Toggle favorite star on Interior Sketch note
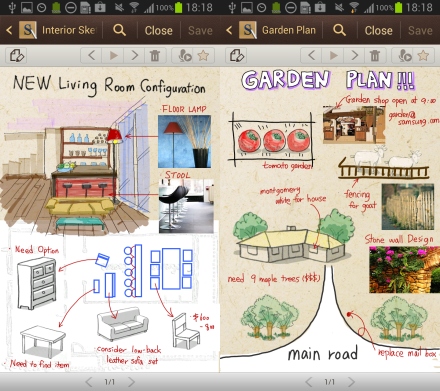This screenshot has height=391, width=440. pyautogui.click(x=203, y=55)
